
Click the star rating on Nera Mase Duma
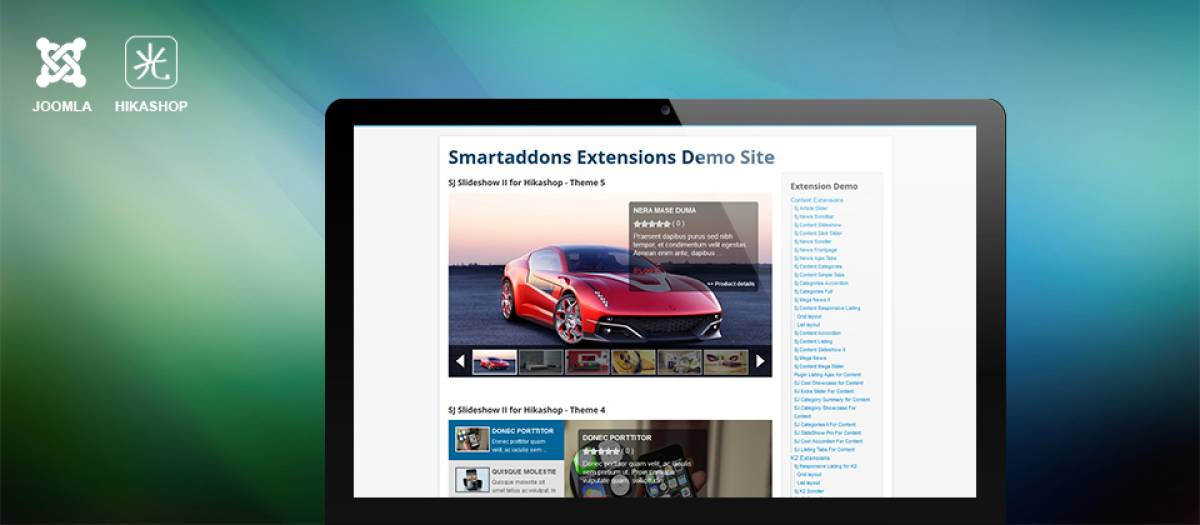point(651,224)
